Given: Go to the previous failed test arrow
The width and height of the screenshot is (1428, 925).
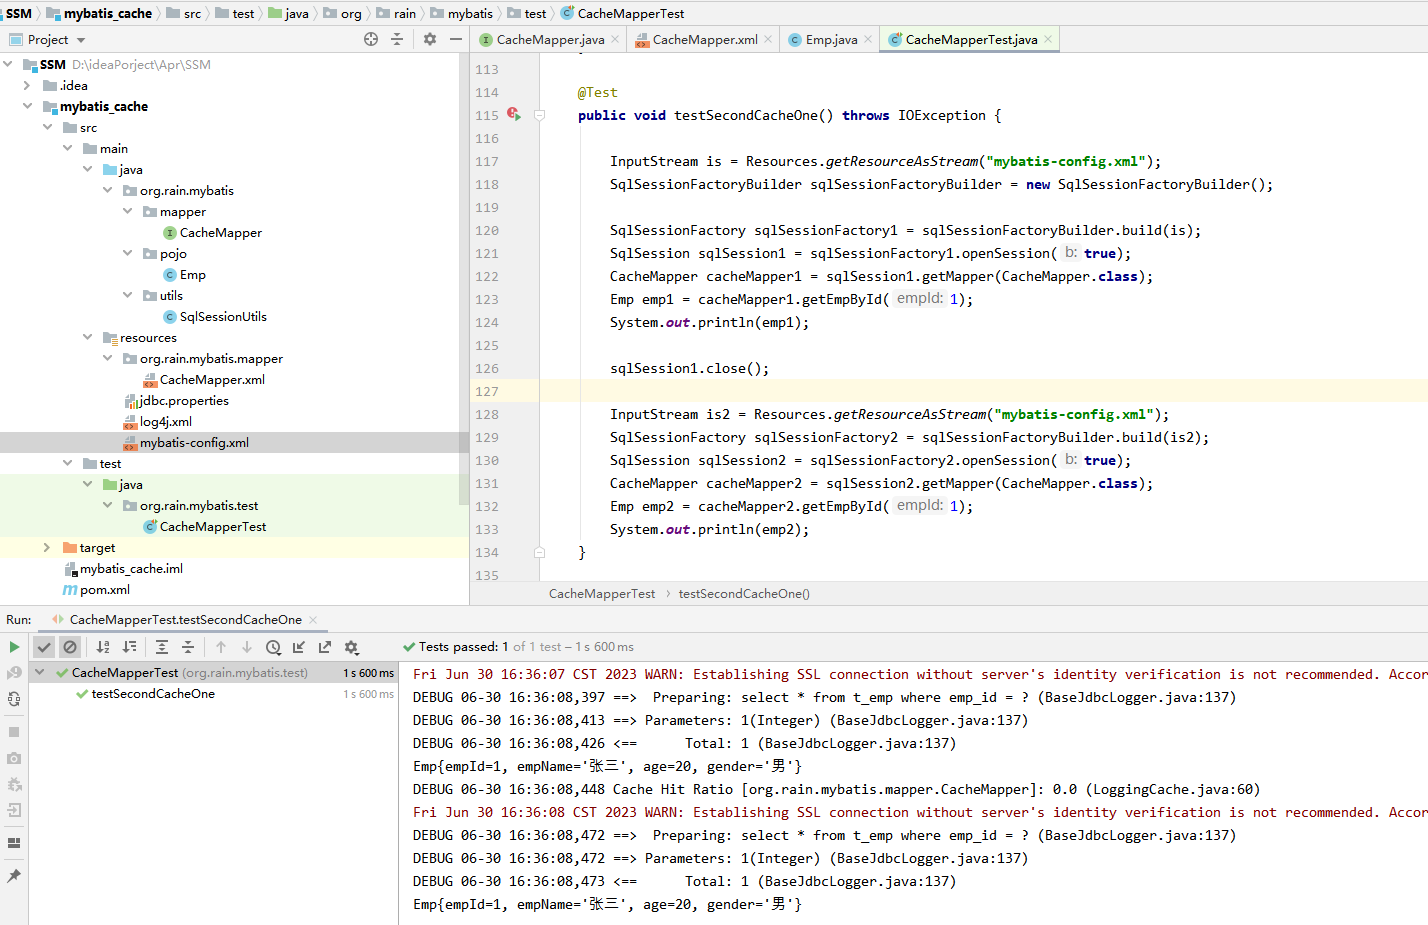Looking at the screenshot, I should coord(221,647).
